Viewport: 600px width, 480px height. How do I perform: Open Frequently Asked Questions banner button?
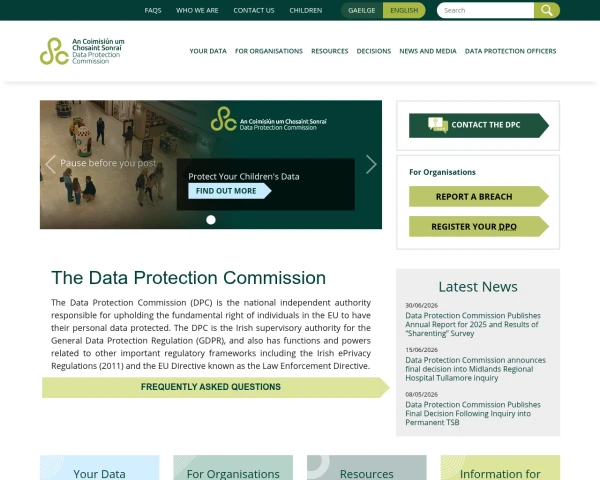(215, 387)
